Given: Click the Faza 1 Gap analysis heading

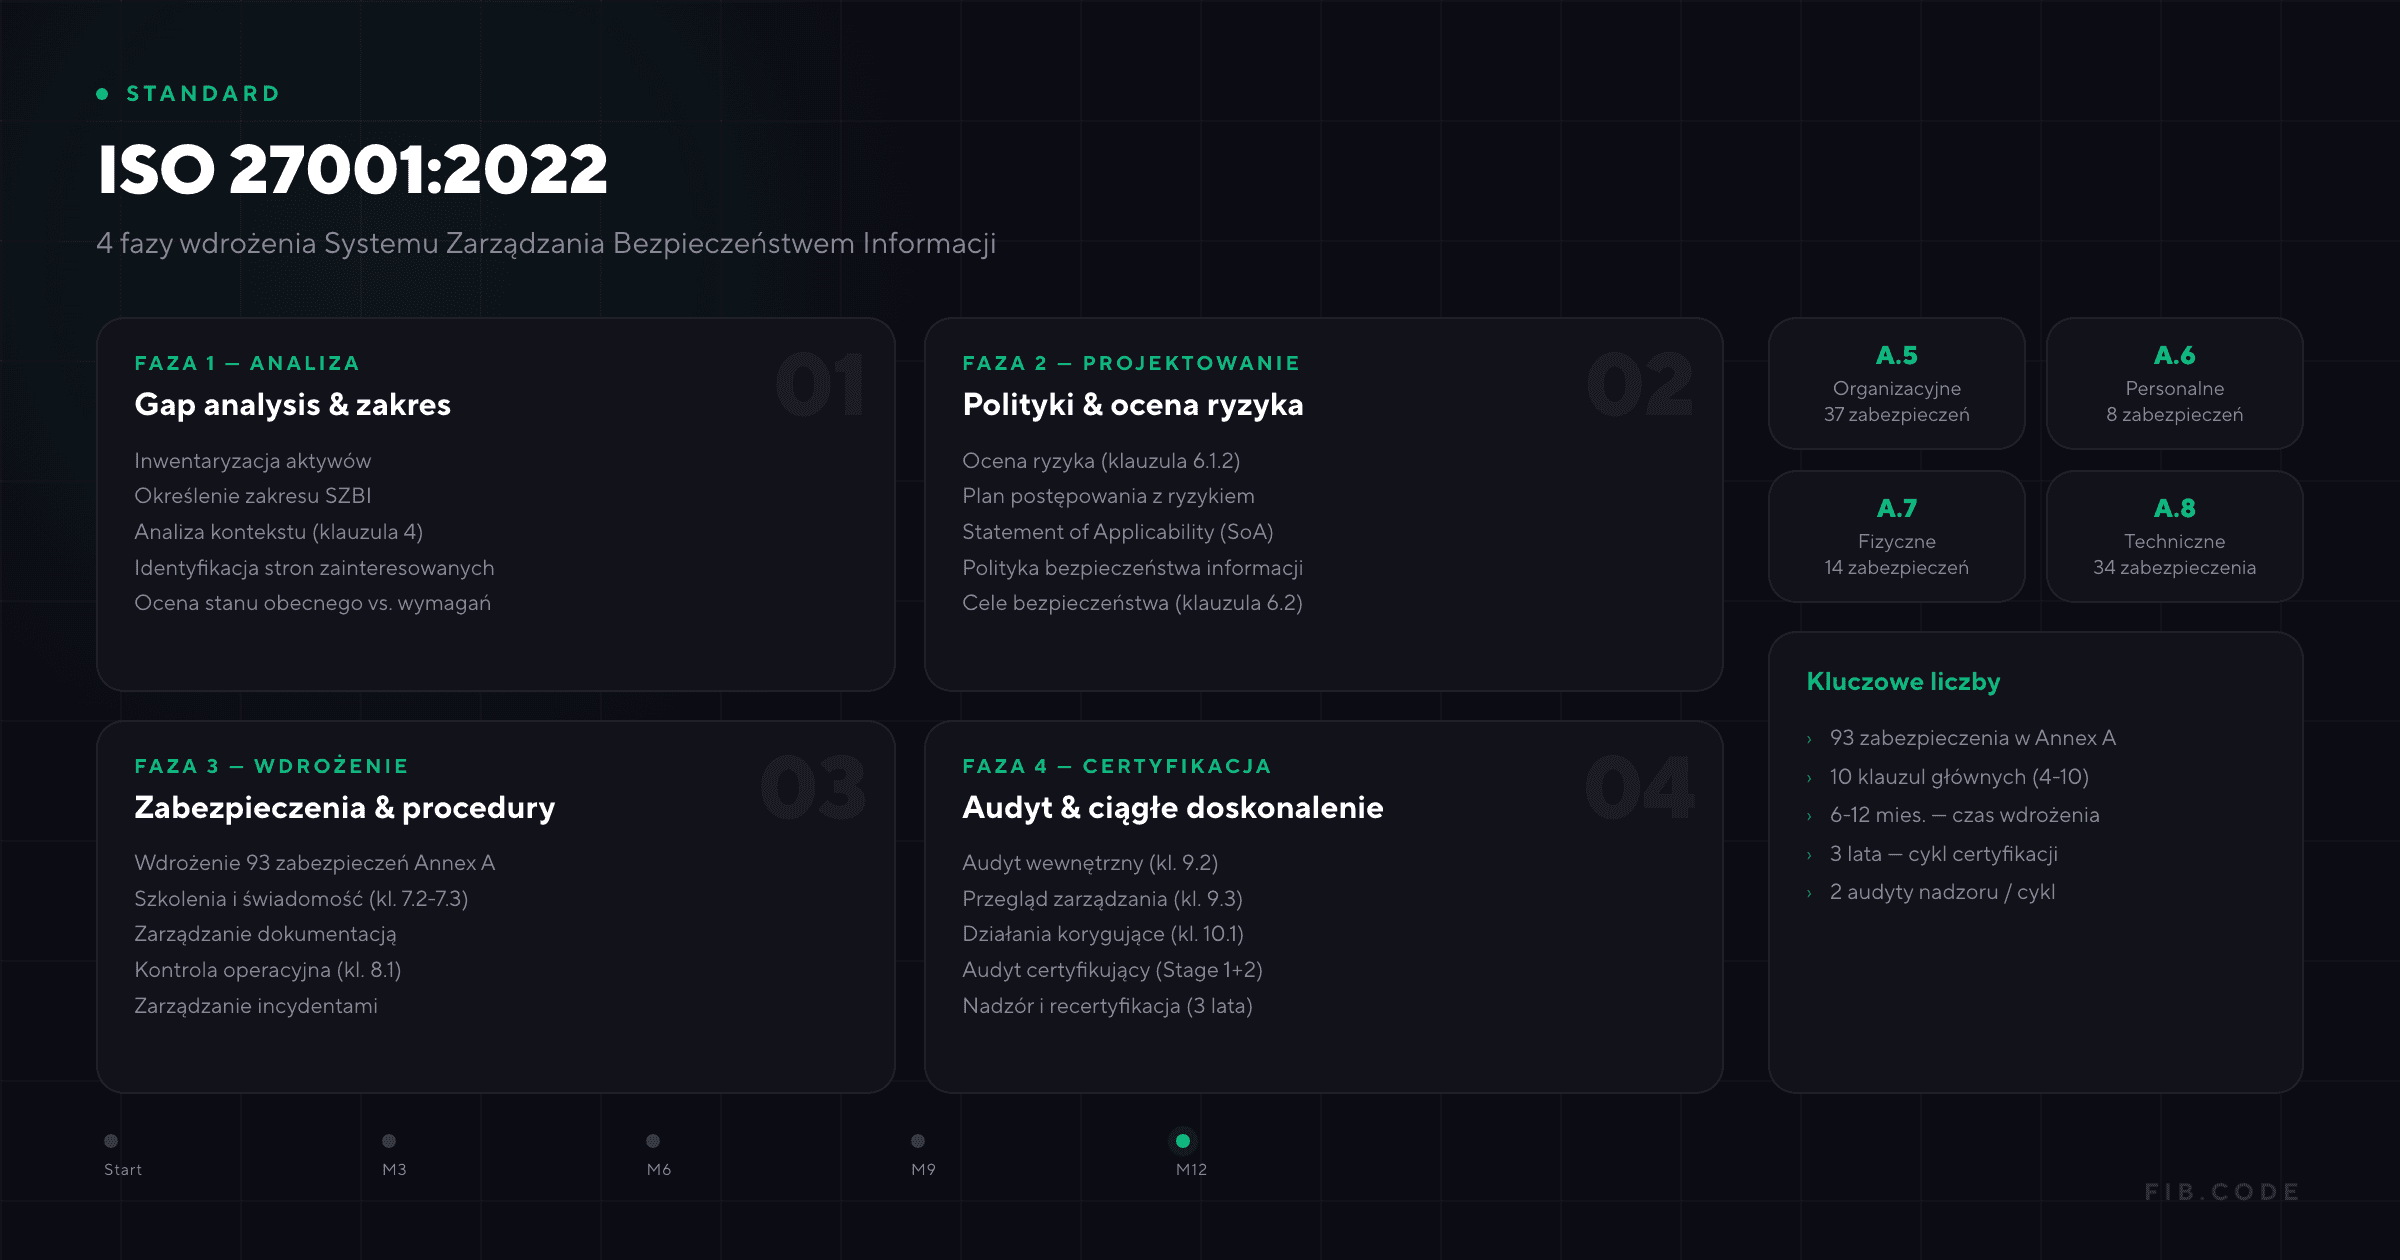Looking at the screenshot, I should click(x=292, y=404).
